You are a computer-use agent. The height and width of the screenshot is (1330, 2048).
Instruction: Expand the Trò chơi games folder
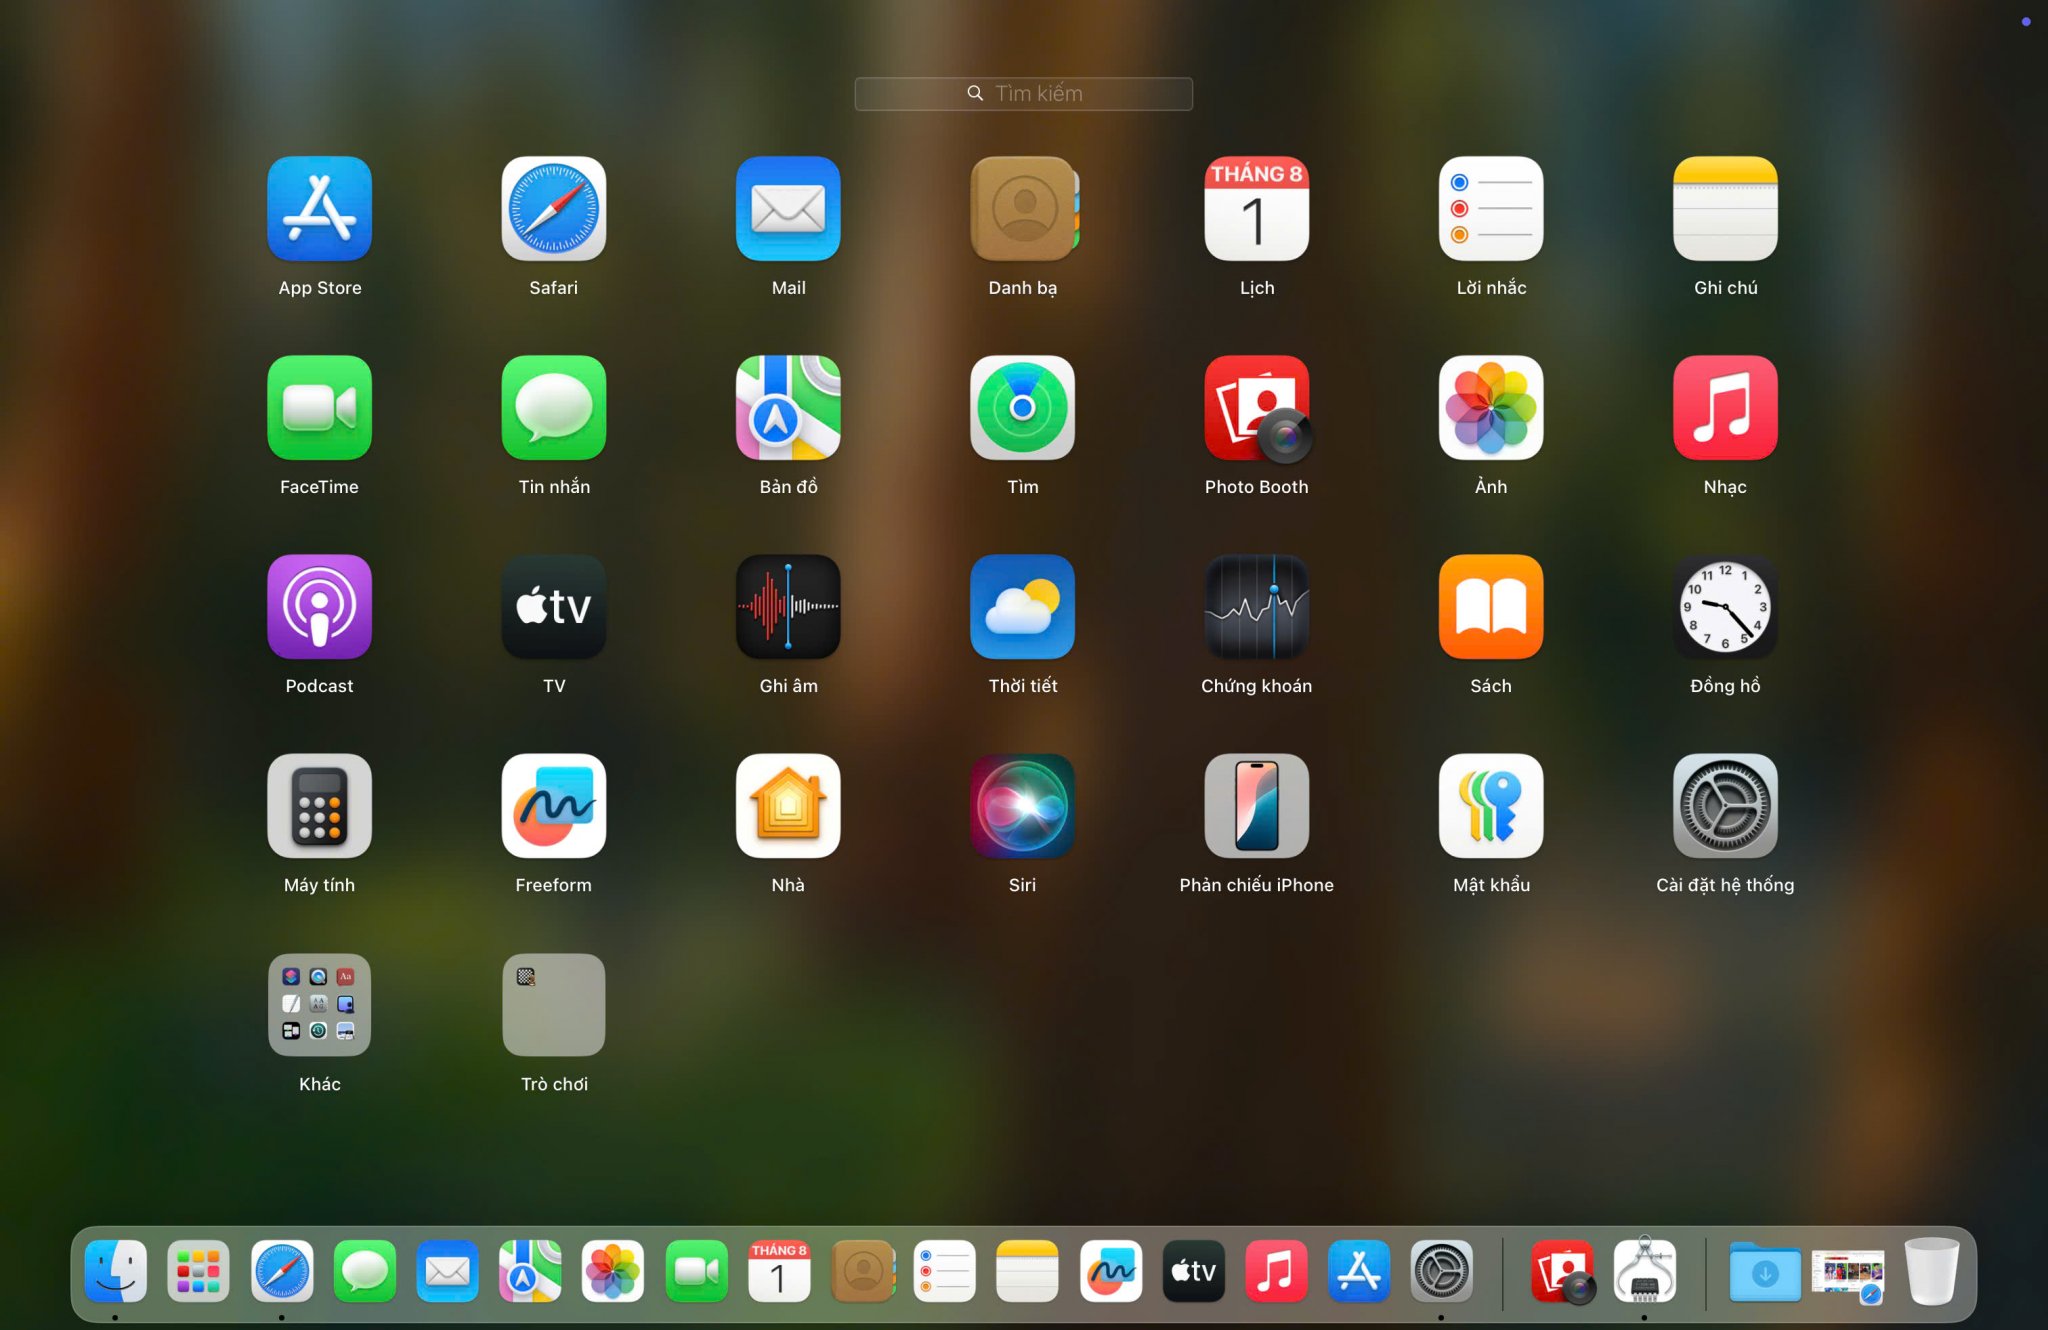click(x=553, y=1005)
